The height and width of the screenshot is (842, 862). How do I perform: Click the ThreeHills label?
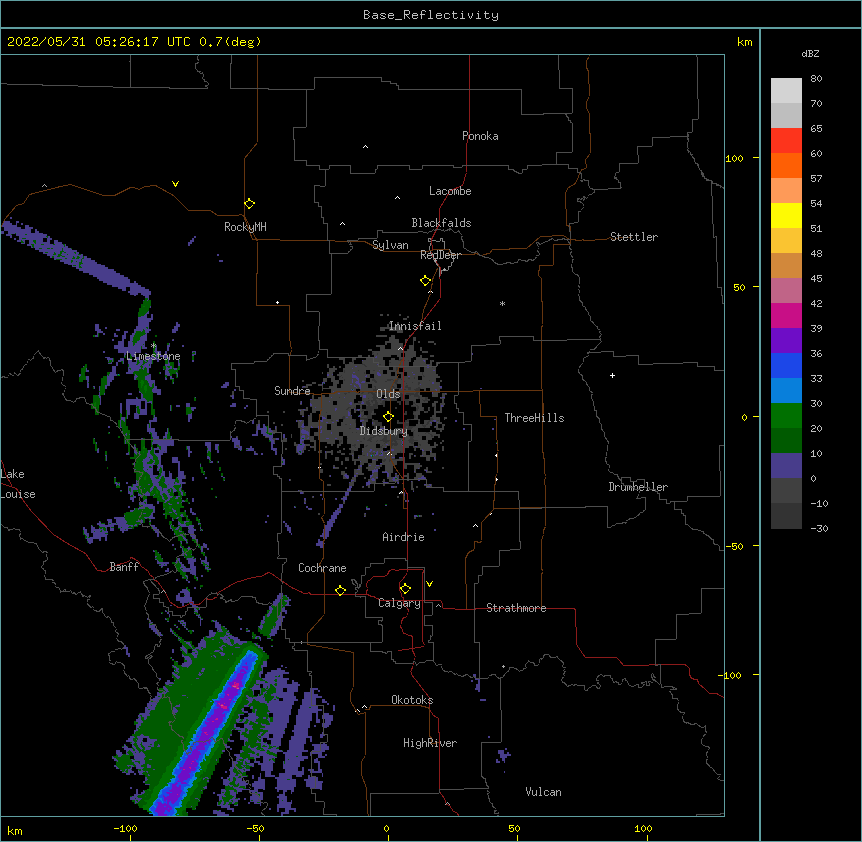click(534, 418)
